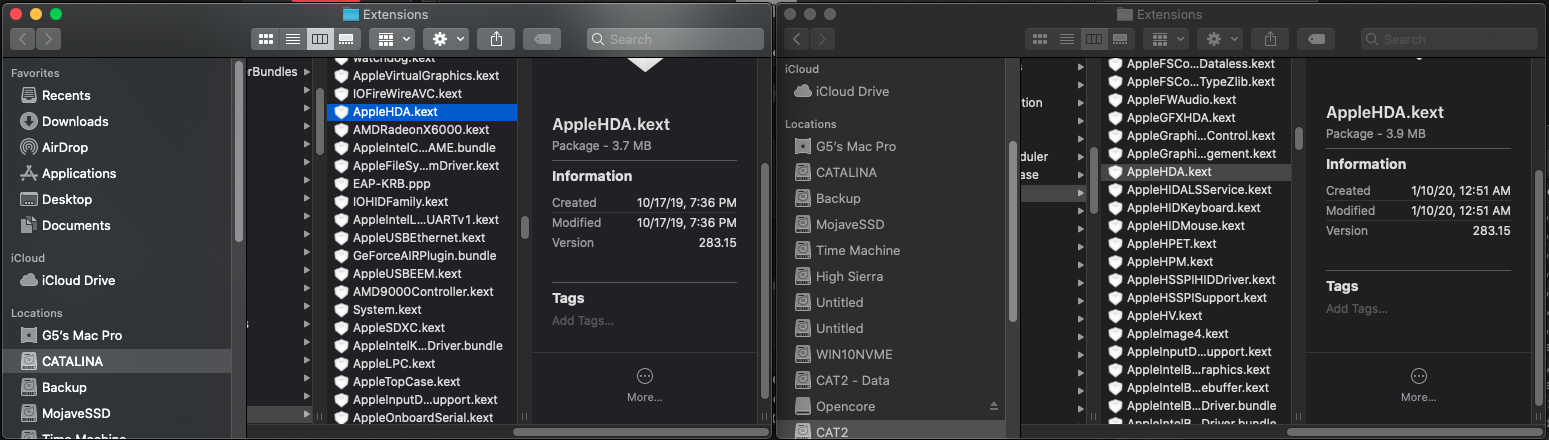Select MojaveSSD in left sidebar

tap(76, 413)
